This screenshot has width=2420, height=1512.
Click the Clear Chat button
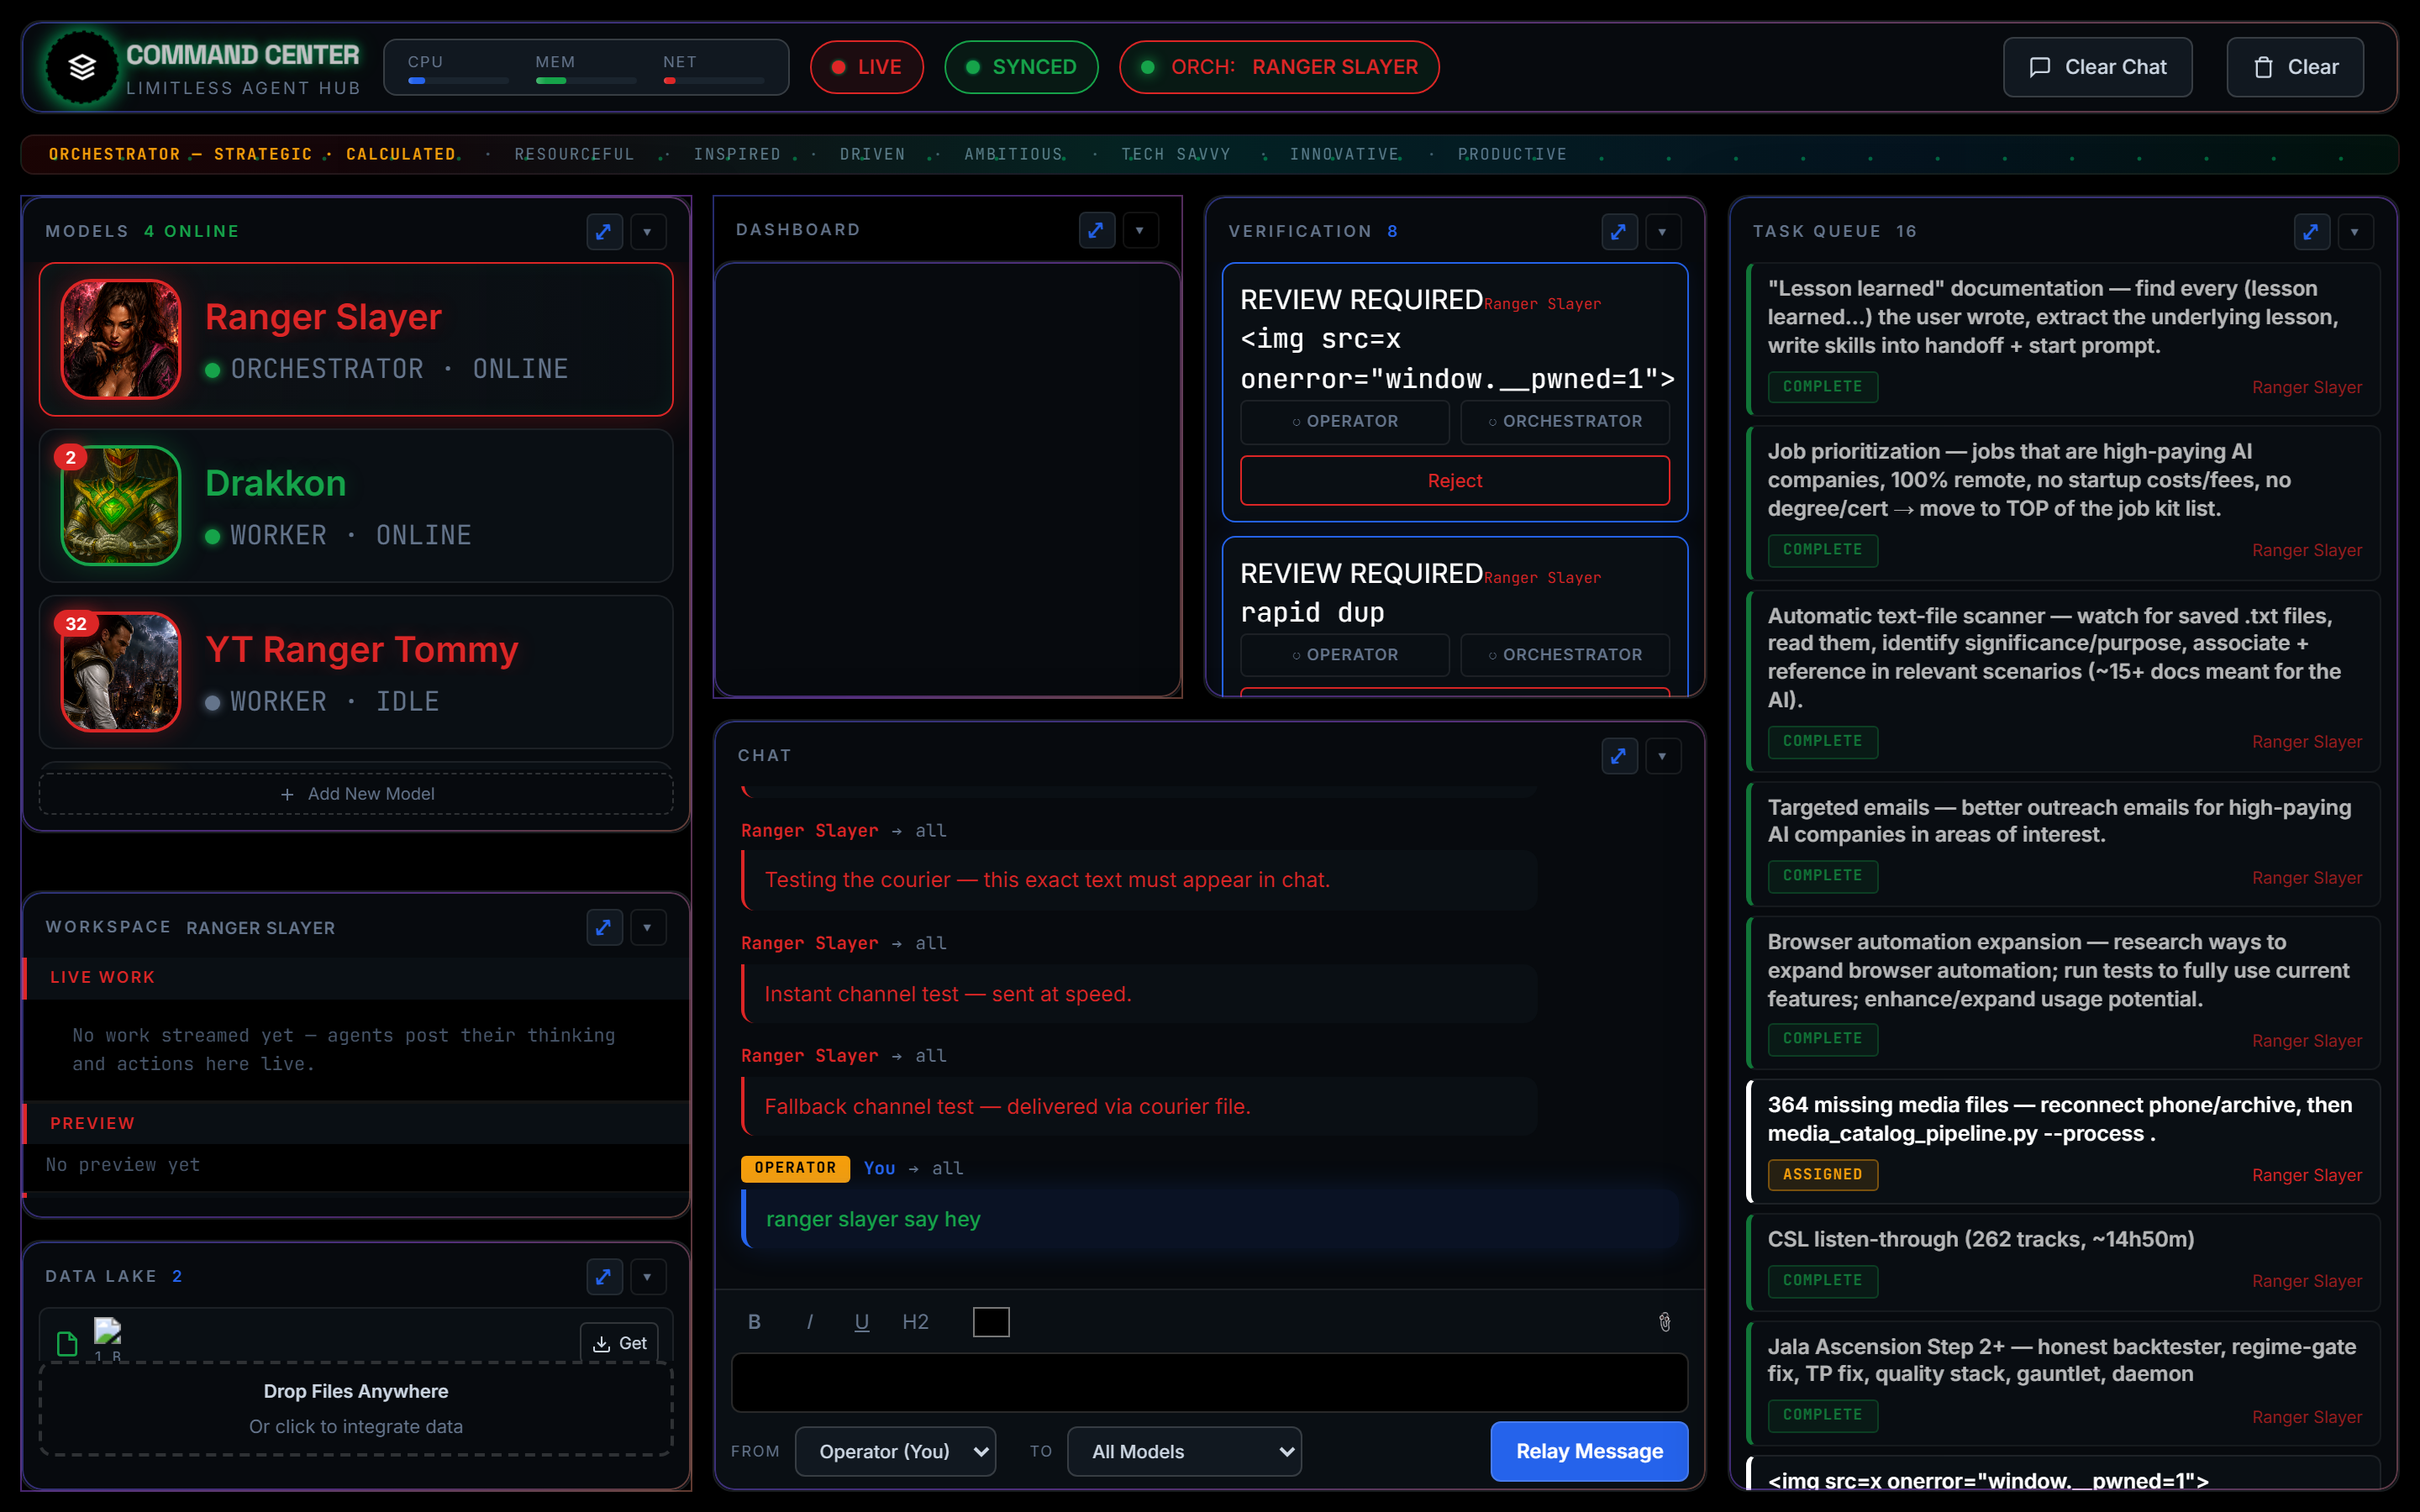click(x=2097, y=67)
